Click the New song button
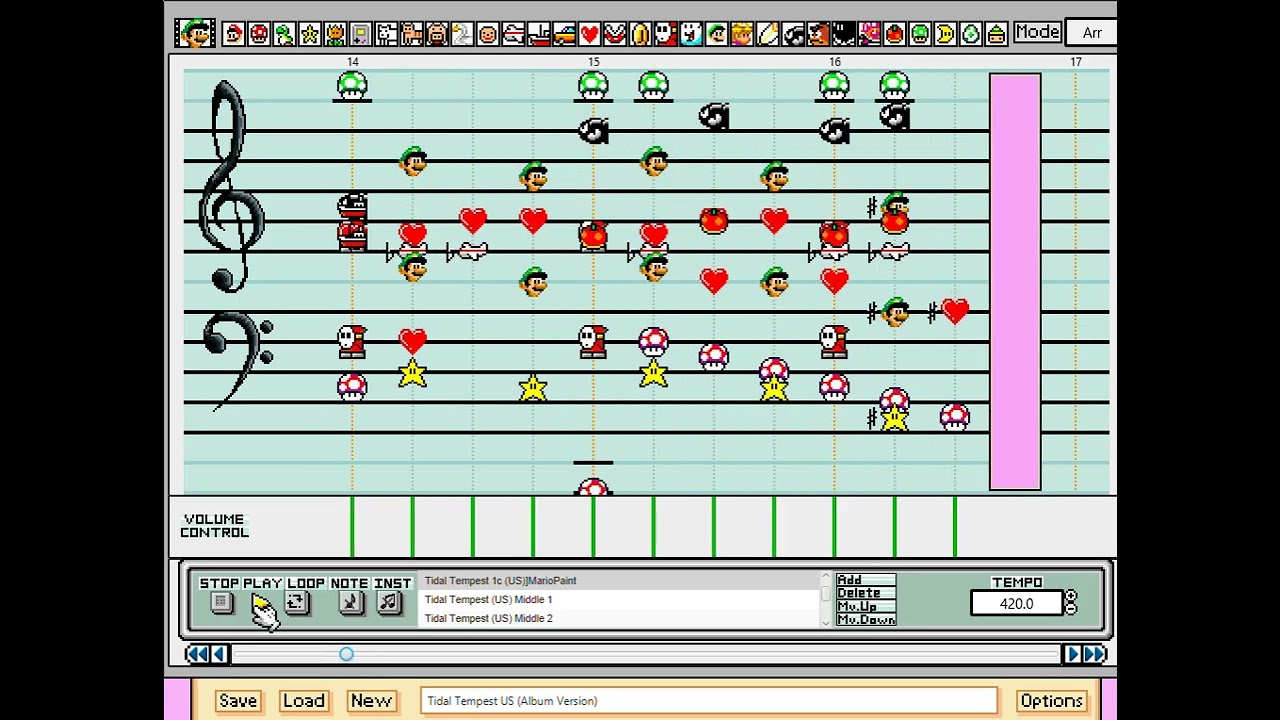The height and width of the screenshot is (720, 1280). (x=371, y=701)
